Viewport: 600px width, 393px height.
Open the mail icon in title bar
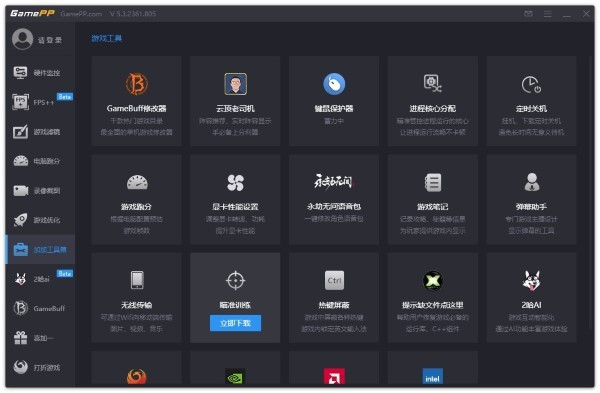(x=528, y=14)
